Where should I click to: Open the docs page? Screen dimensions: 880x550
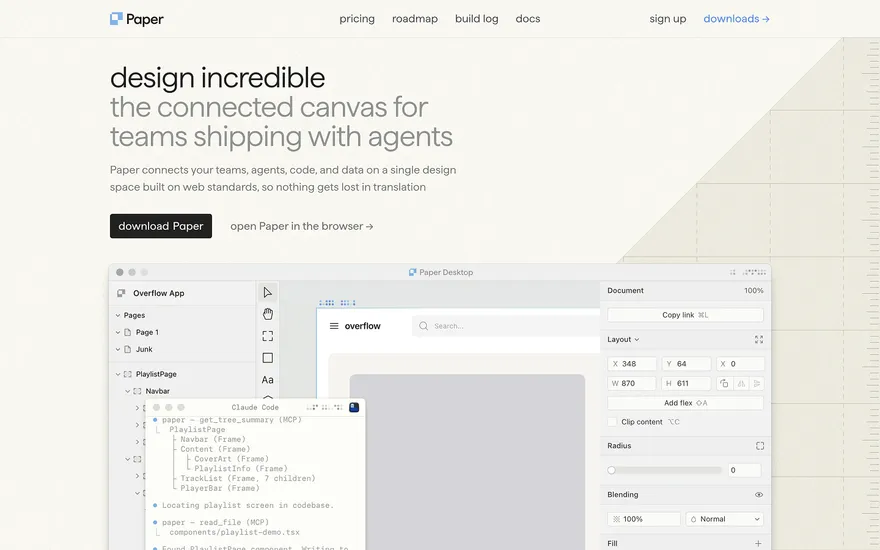coord(528,19)
